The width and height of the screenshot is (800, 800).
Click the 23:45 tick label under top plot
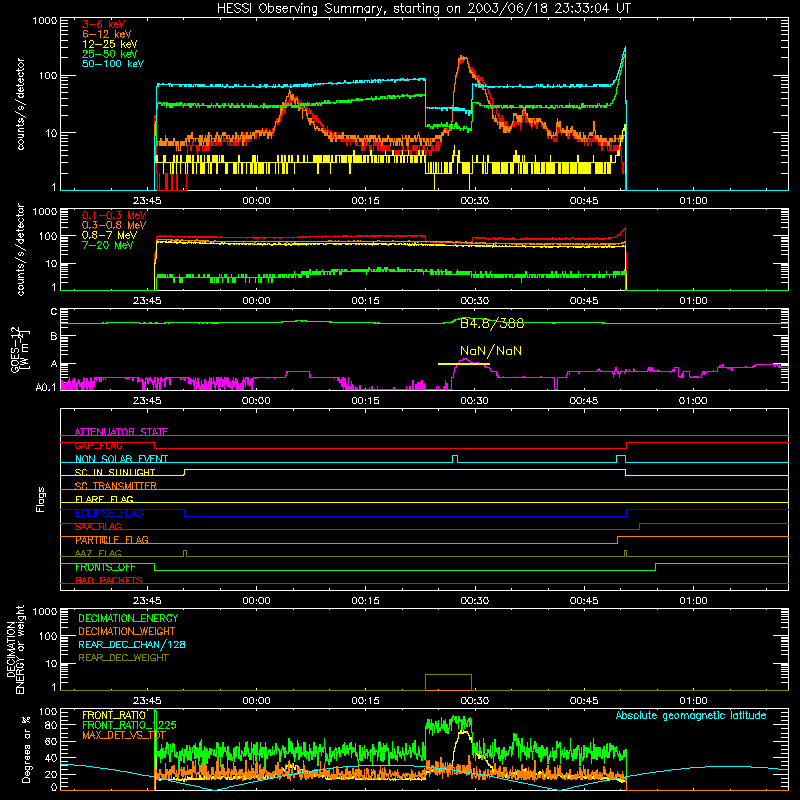147,201
